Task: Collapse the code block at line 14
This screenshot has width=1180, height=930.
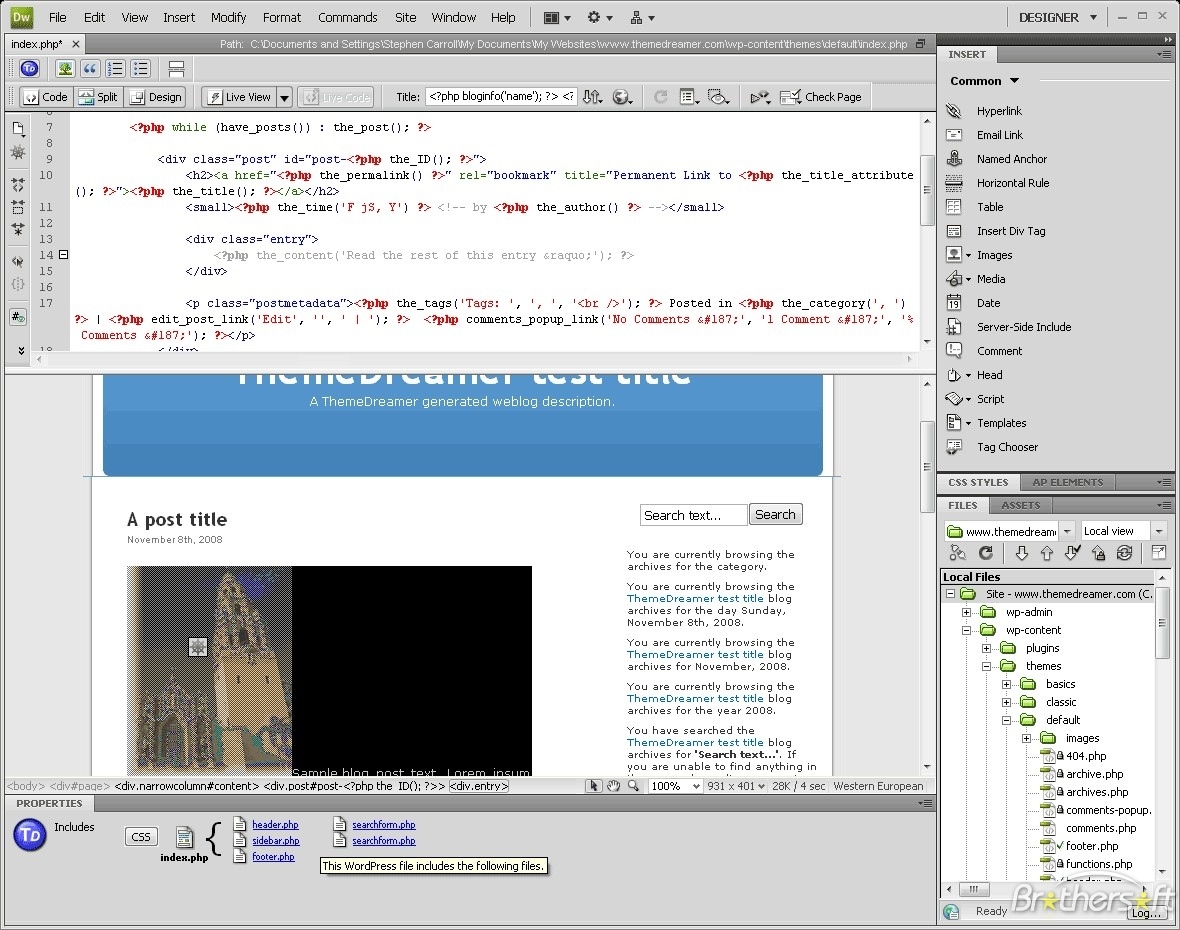Action: 62,255
